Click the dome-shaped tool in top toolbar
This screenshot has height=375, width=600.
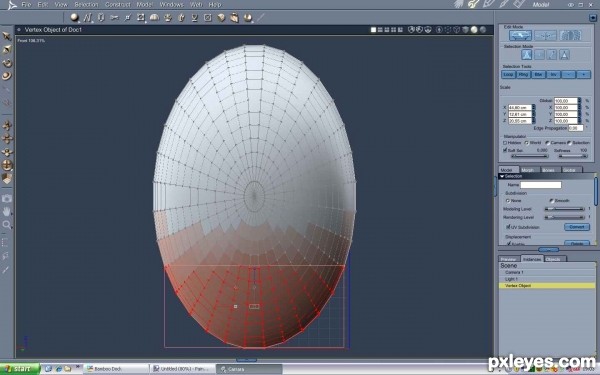click(x=154, y=17)
